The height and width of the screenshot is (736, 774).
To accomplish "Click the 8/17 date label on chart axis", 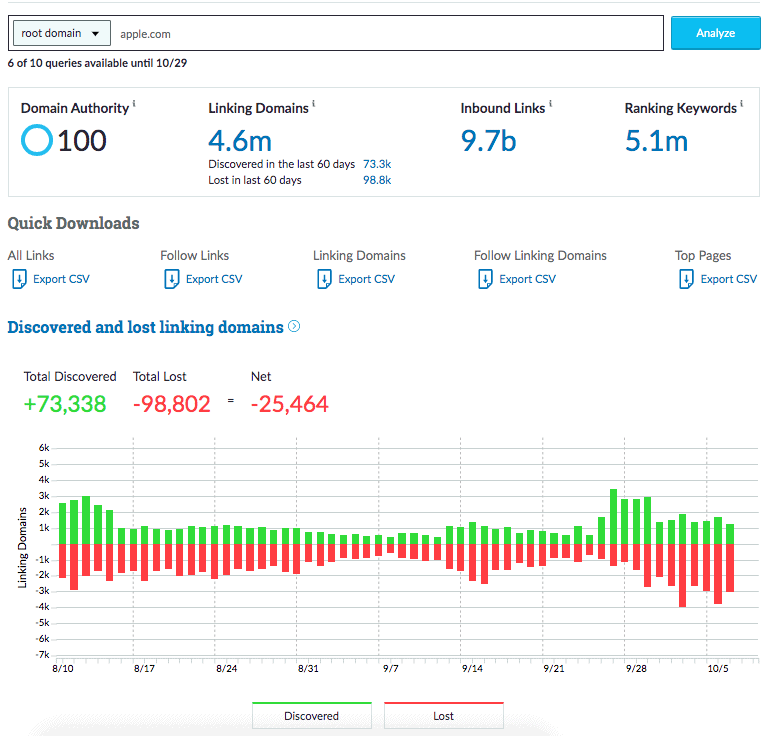I will click(x=144, y=668).
